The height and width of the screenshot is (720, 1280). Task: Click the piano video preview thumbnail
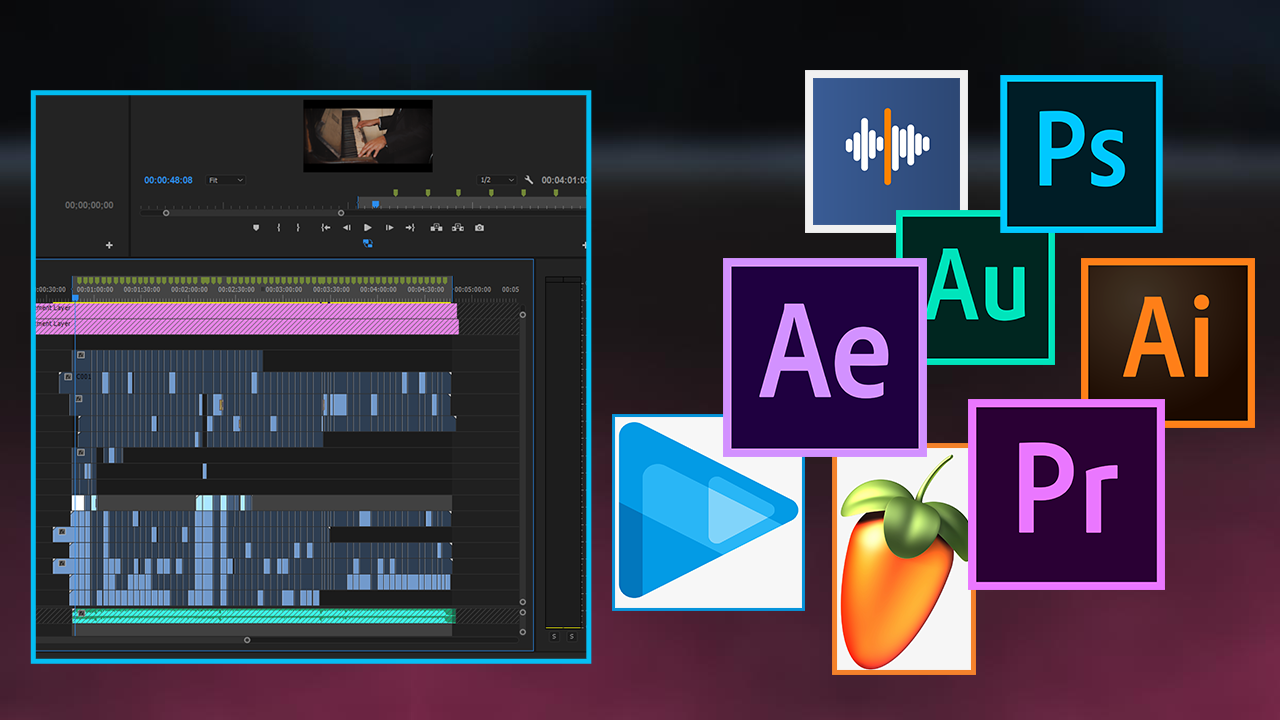[368, 135]
